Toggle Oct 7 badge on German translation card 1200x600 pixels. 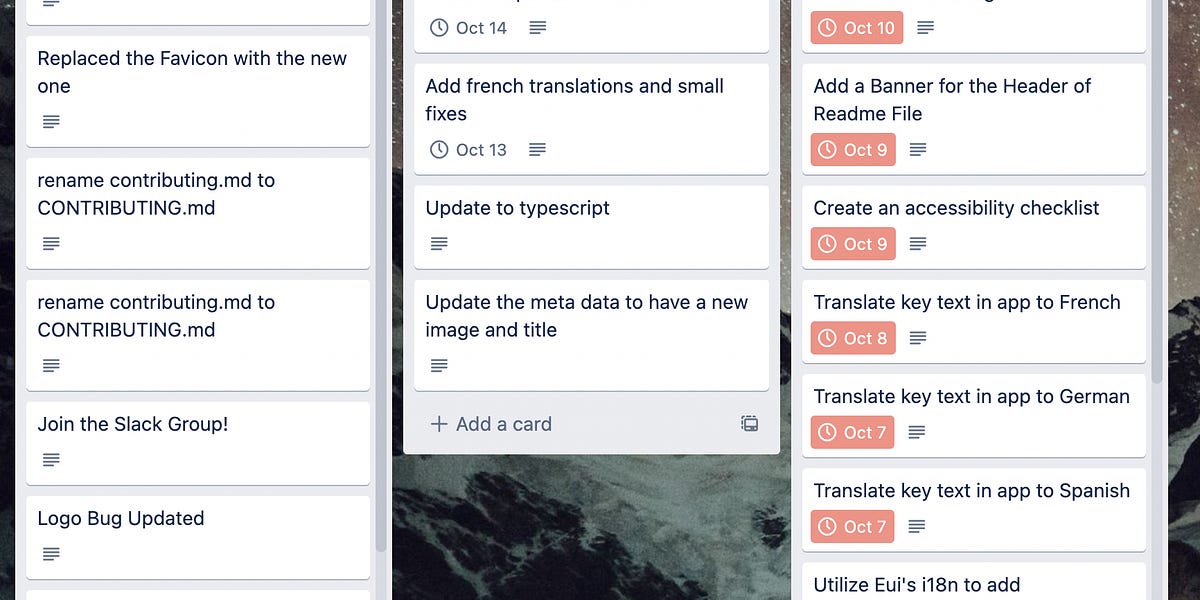(852, 432)
